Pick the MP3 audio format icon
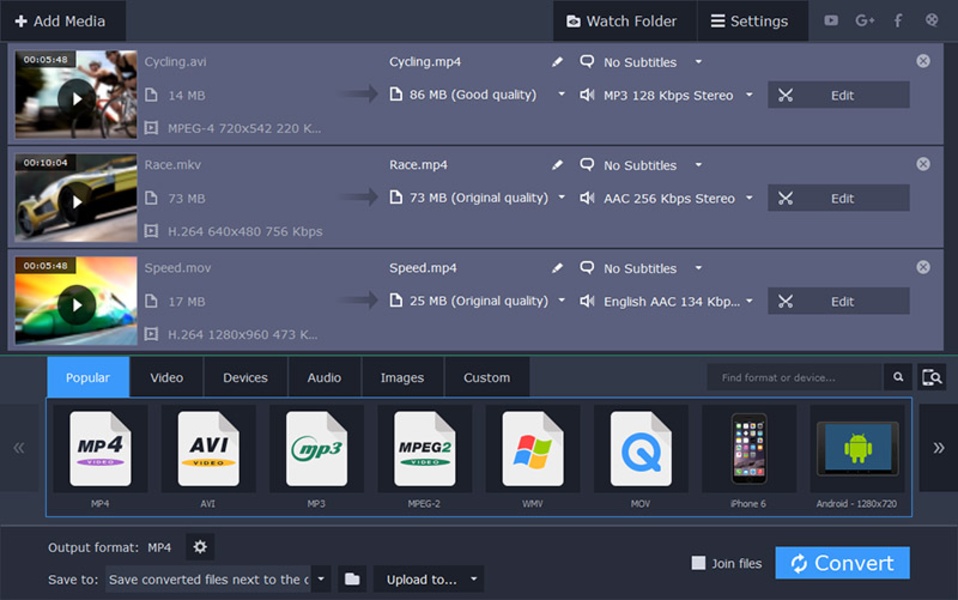 (x=316, y=449)
